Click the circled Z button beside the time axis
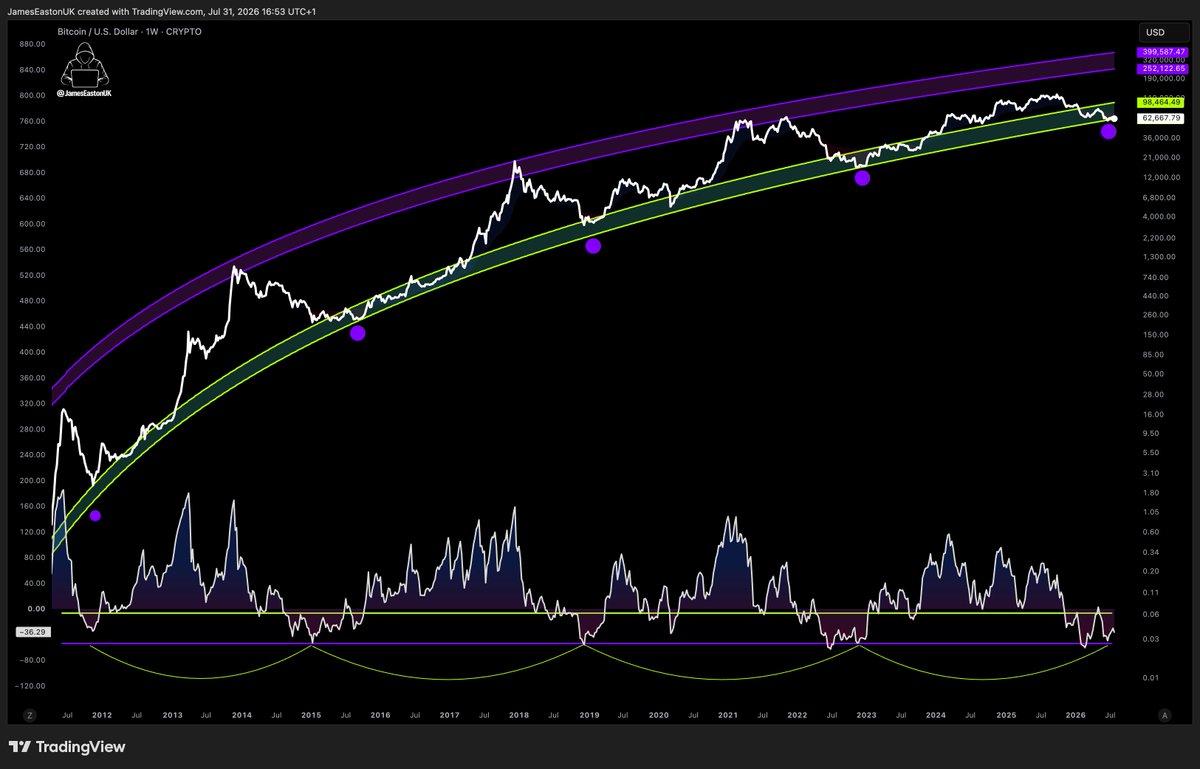The image size is (1200, 769). pyautogui.click(x=30, y=715)
